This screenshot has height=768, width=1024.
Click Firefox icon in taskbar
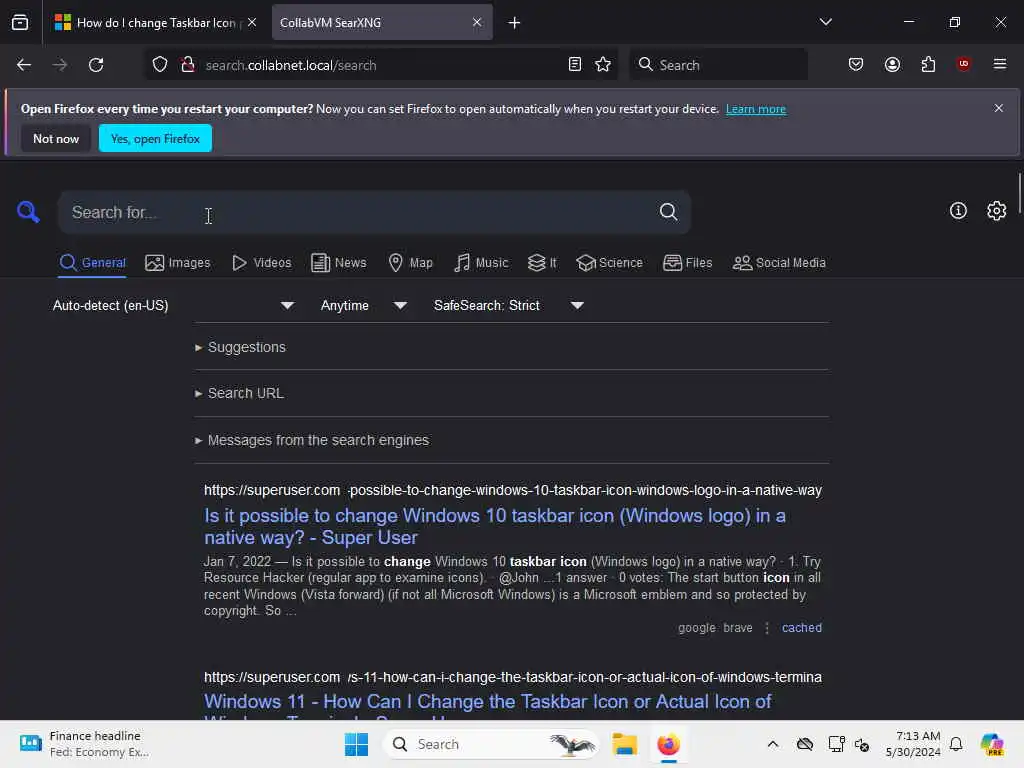668,744
